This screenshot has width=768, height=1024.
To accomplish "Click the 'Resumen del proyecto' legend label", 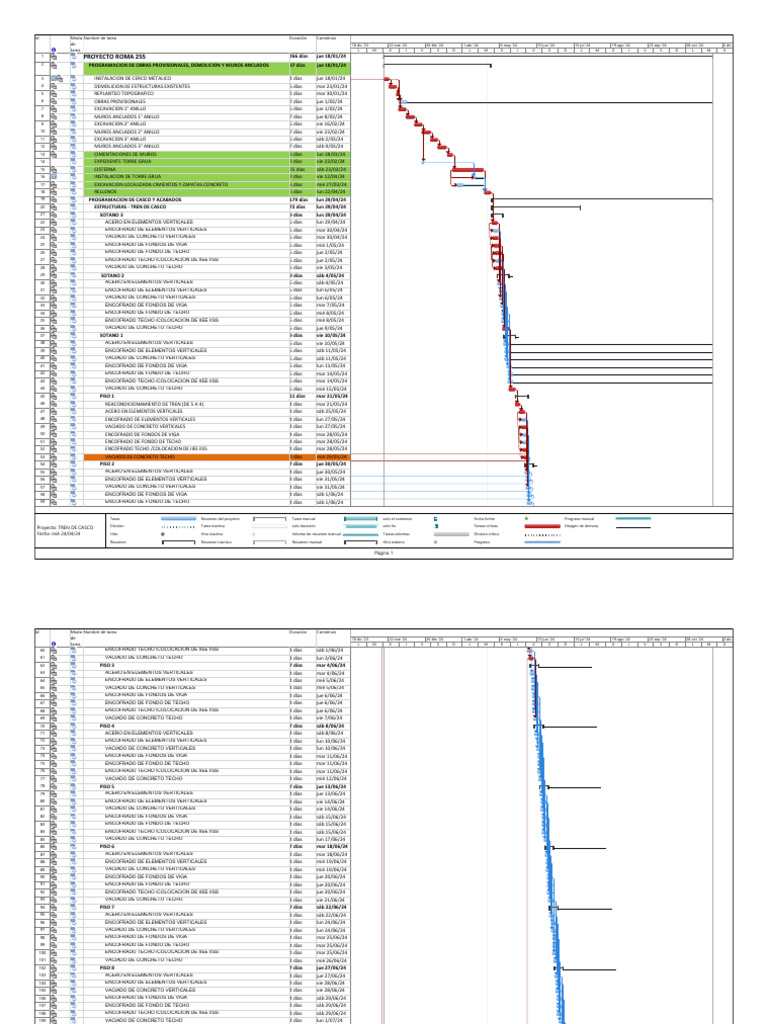I will (x=220, y=519).
